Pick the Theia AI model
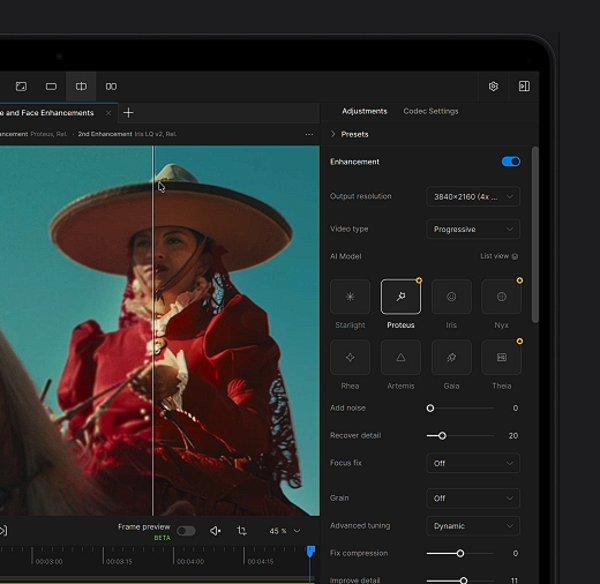This screenshot has height=584, width=600. click(501, 357)
